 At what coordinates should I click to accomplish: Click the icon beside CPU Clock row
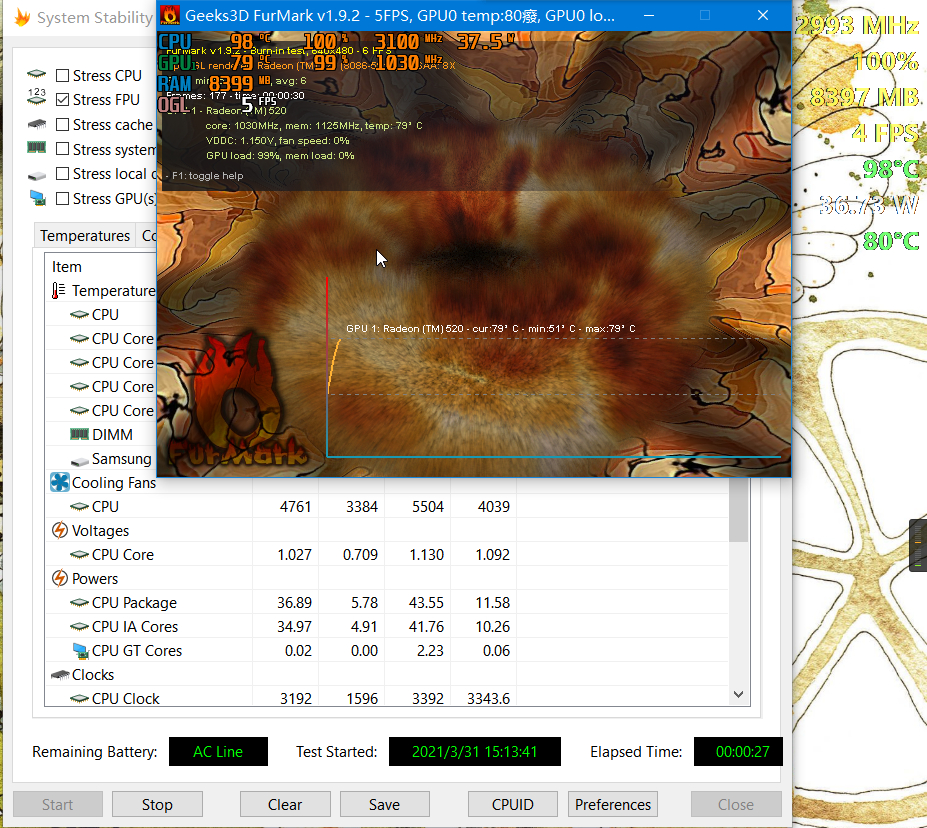coord(79,699)
